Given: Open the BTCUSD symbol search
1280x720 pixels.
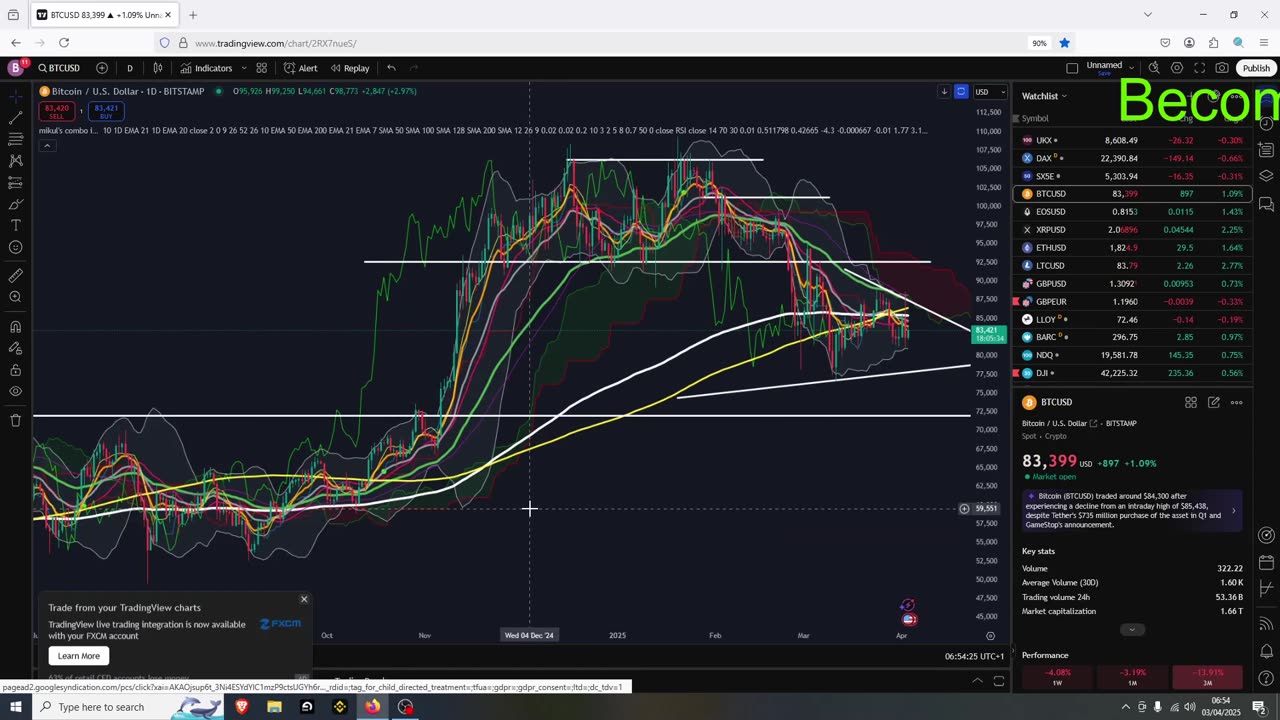Looking at the screenshot, I should pyautogui.click(x=59, y=68).
